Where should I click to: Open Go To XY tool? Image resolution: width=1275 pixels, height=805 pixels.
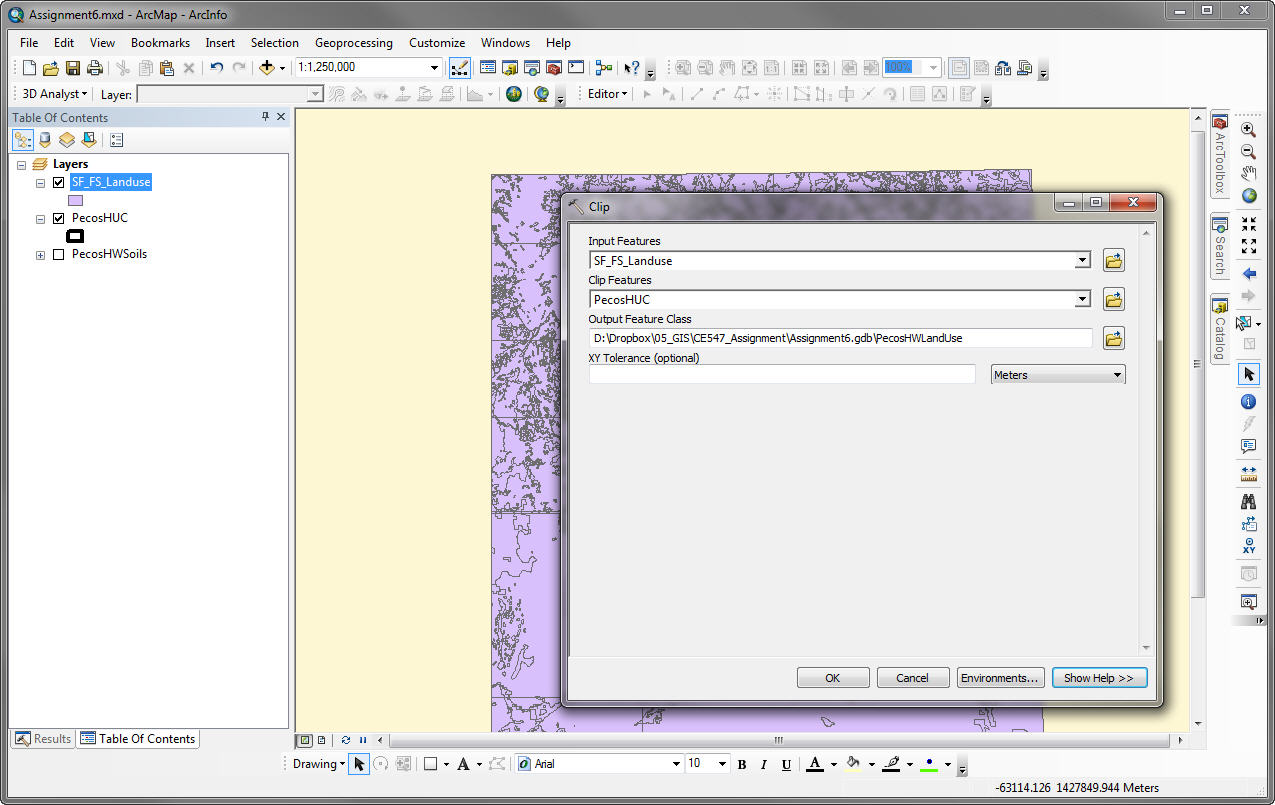coord(1249,545)
